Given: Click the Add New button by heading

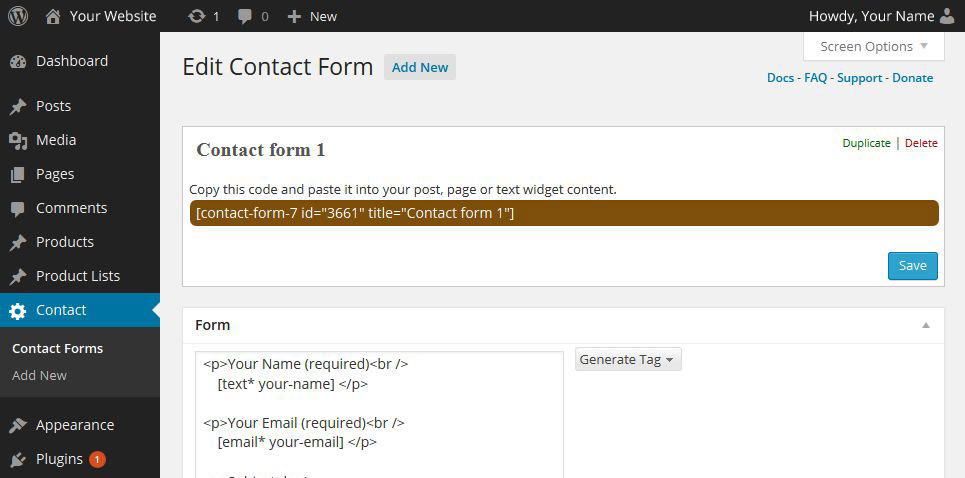Looking at the screenshot, I should click(x=420, y=67).
